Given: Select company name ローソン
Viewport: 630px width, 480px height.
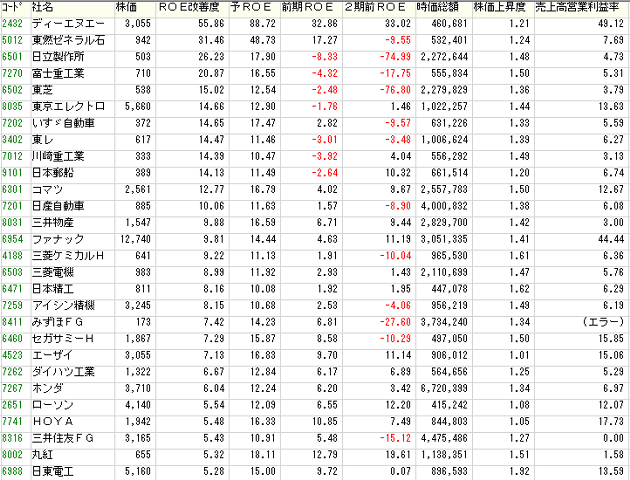Looking at the screenshot, I should point(53,405).
